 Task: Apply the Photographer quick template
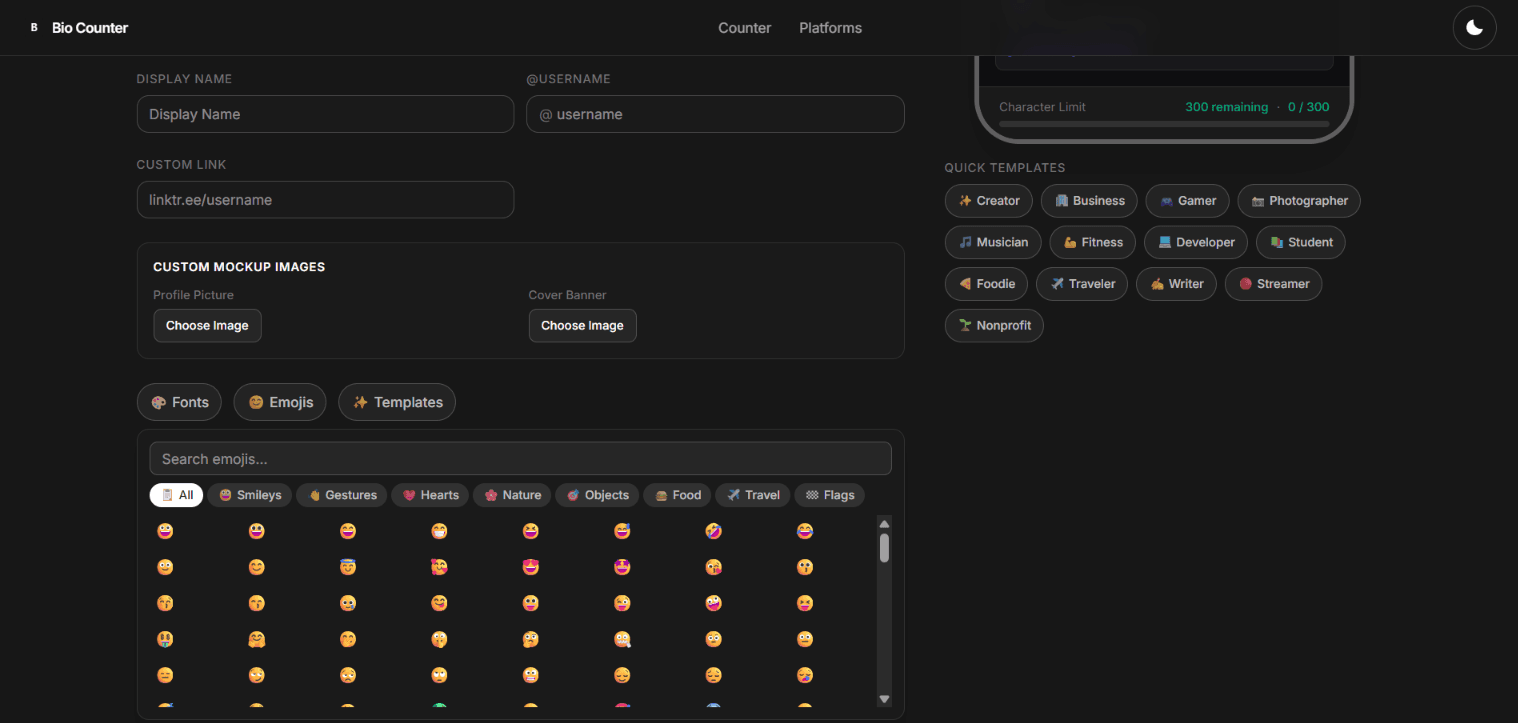coord(1299,201)
